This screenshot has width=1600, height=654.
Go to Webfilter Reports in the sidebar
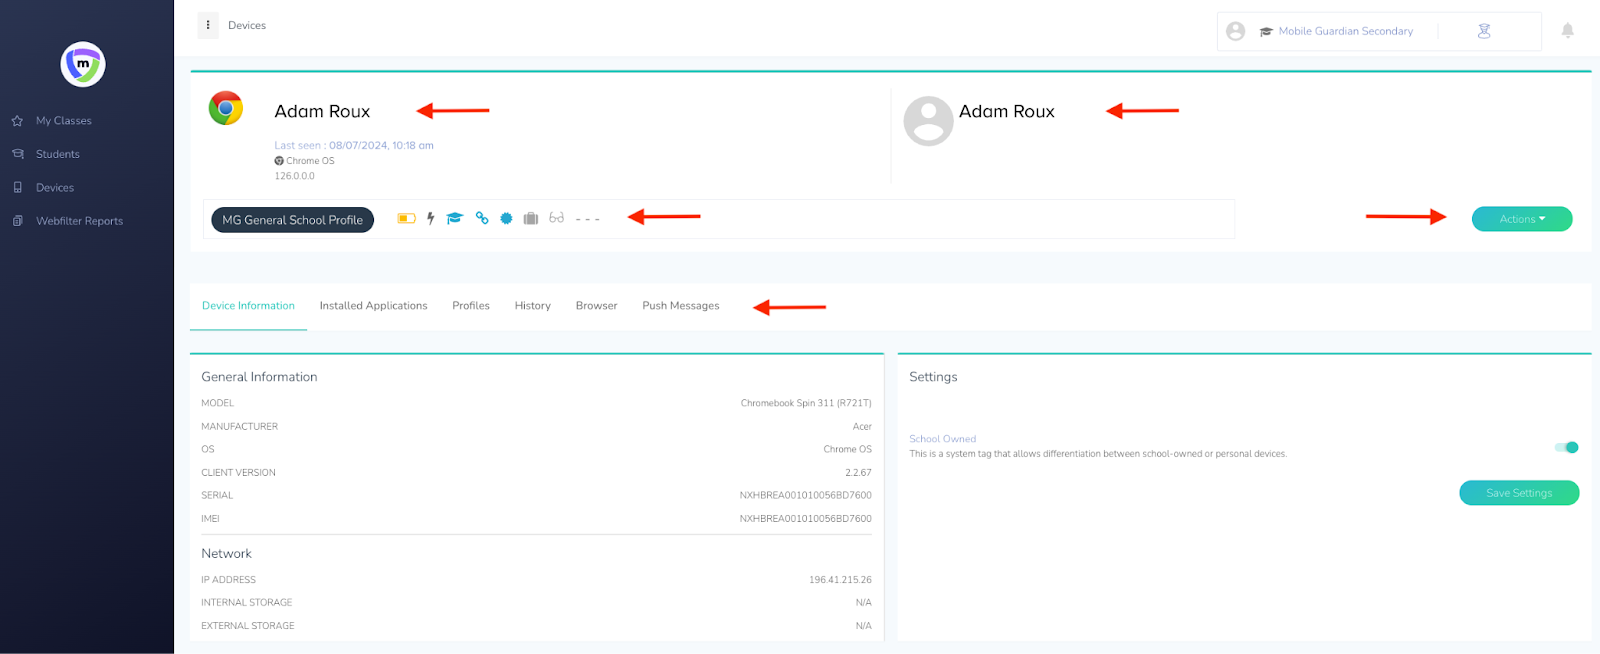80,221
